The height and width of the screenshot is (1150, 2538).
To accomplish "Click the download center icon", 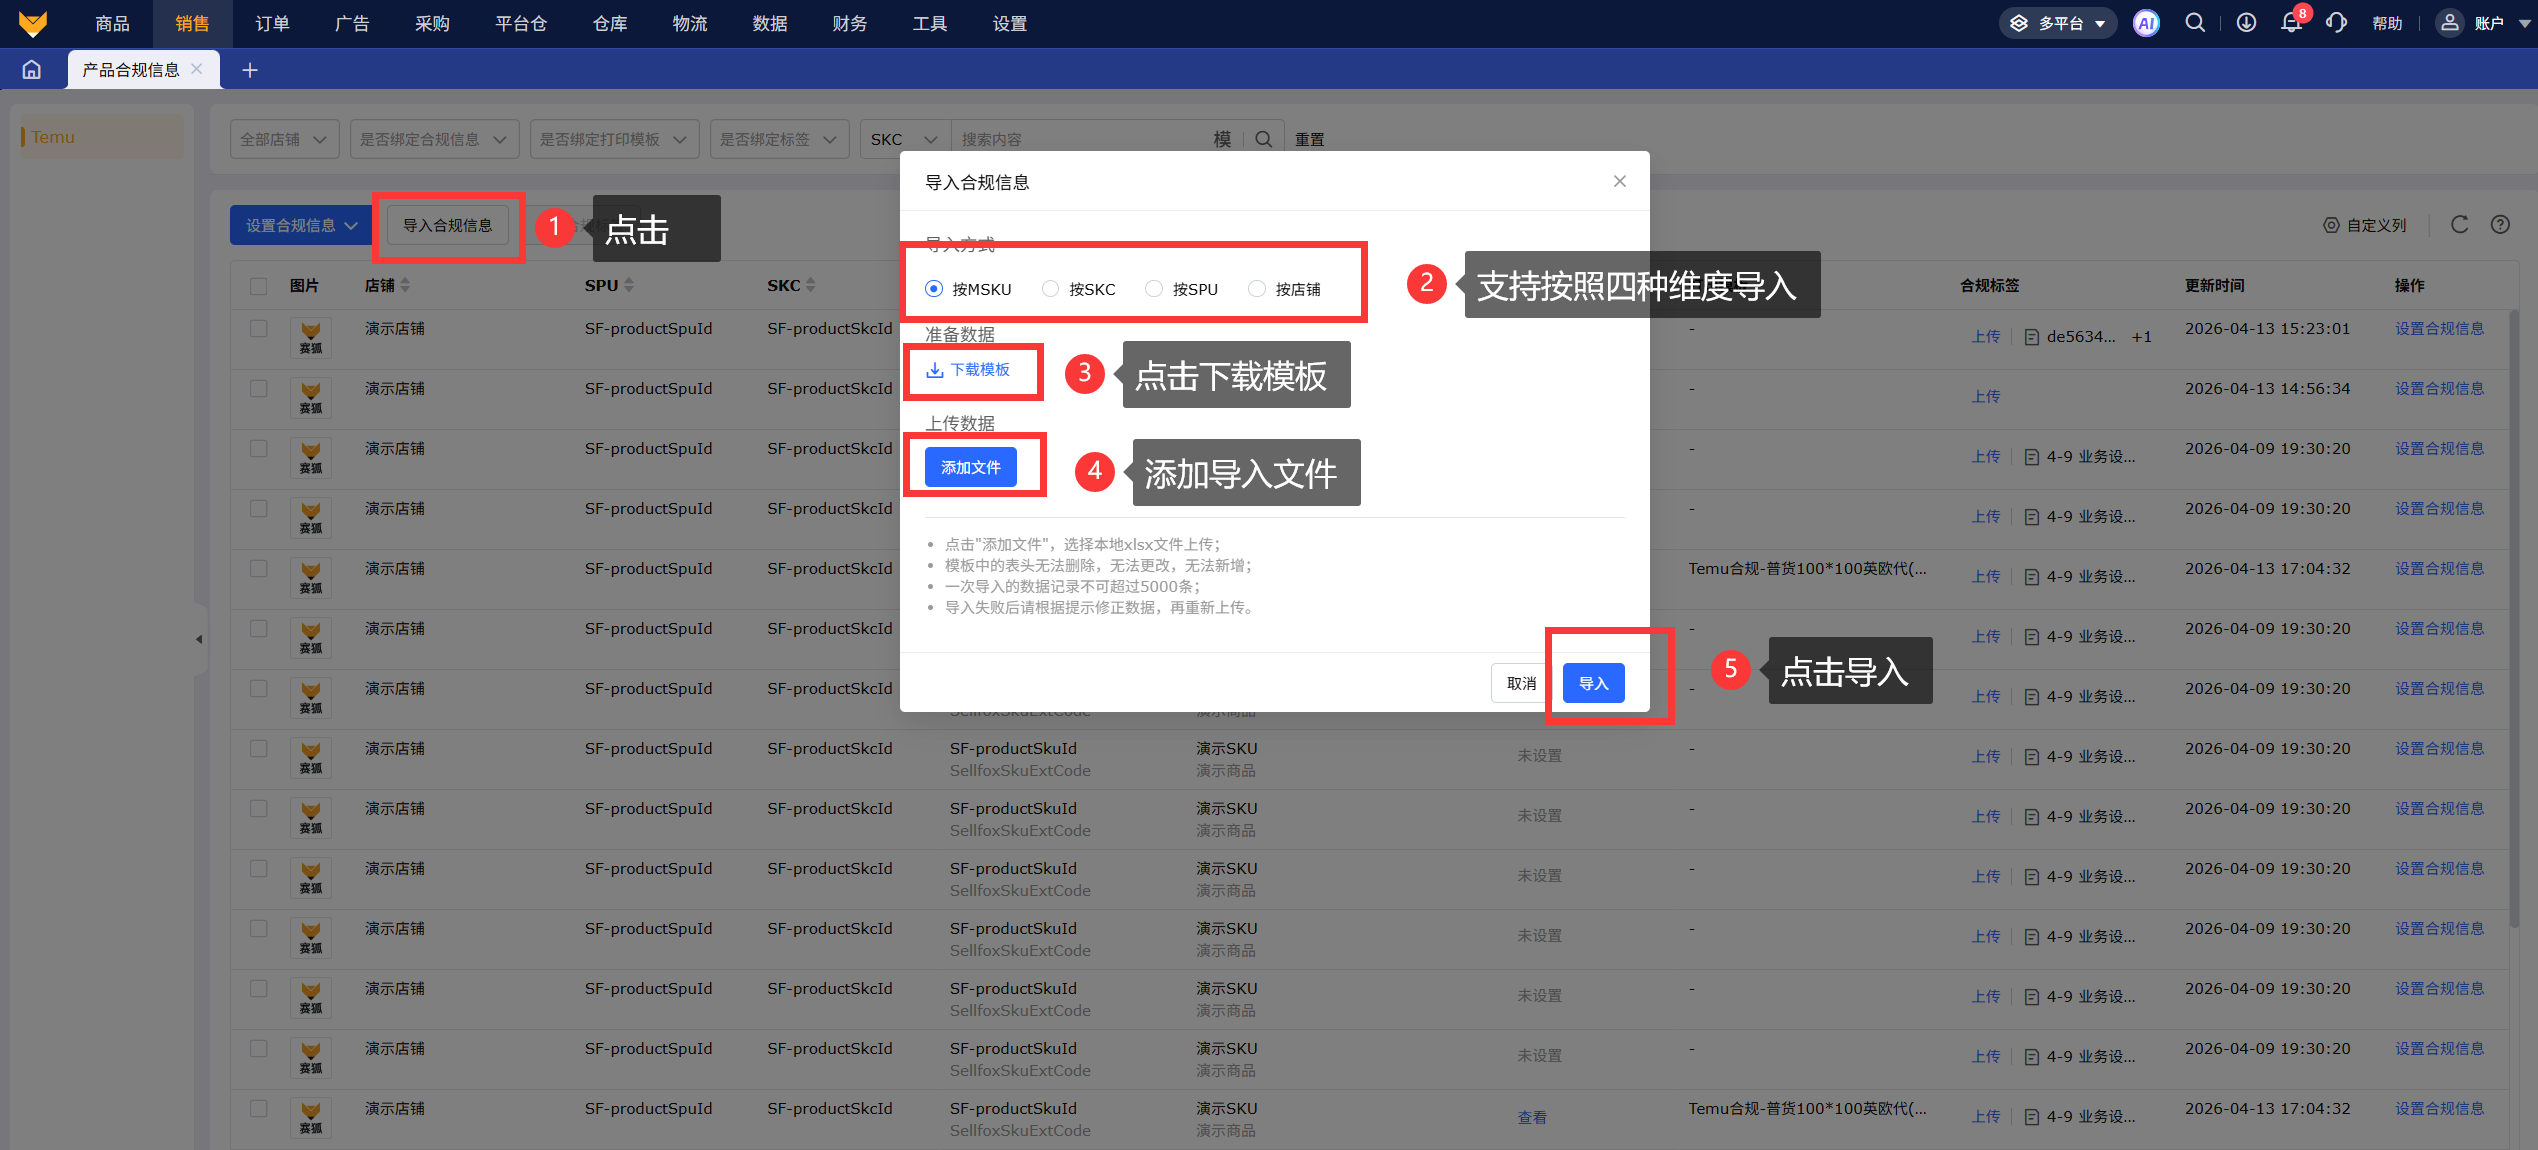I will click(x=2246, y=23).
